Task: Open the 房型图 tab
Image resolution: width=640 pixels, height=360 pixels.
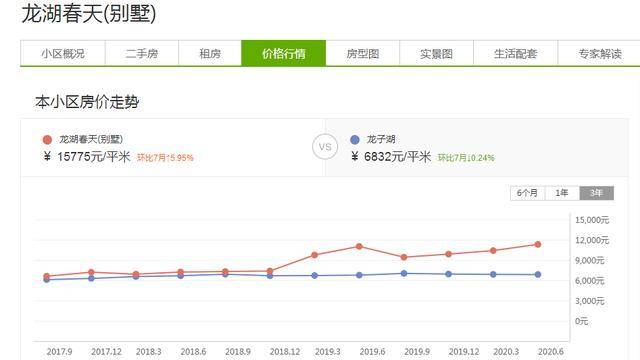Action: click(x=362, y=53)
